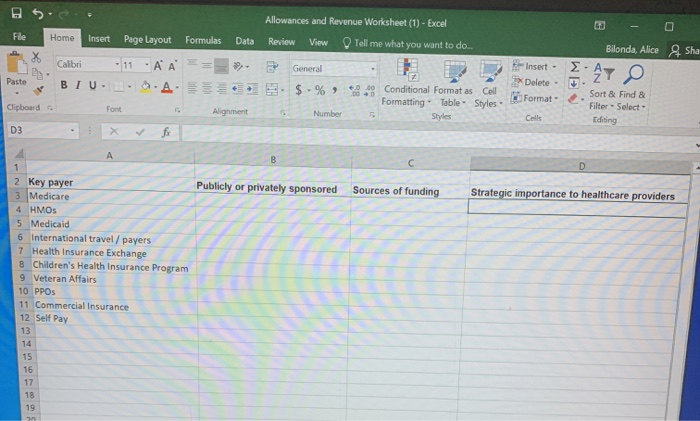Open the Borders dropdown arrow

[129, 86]
